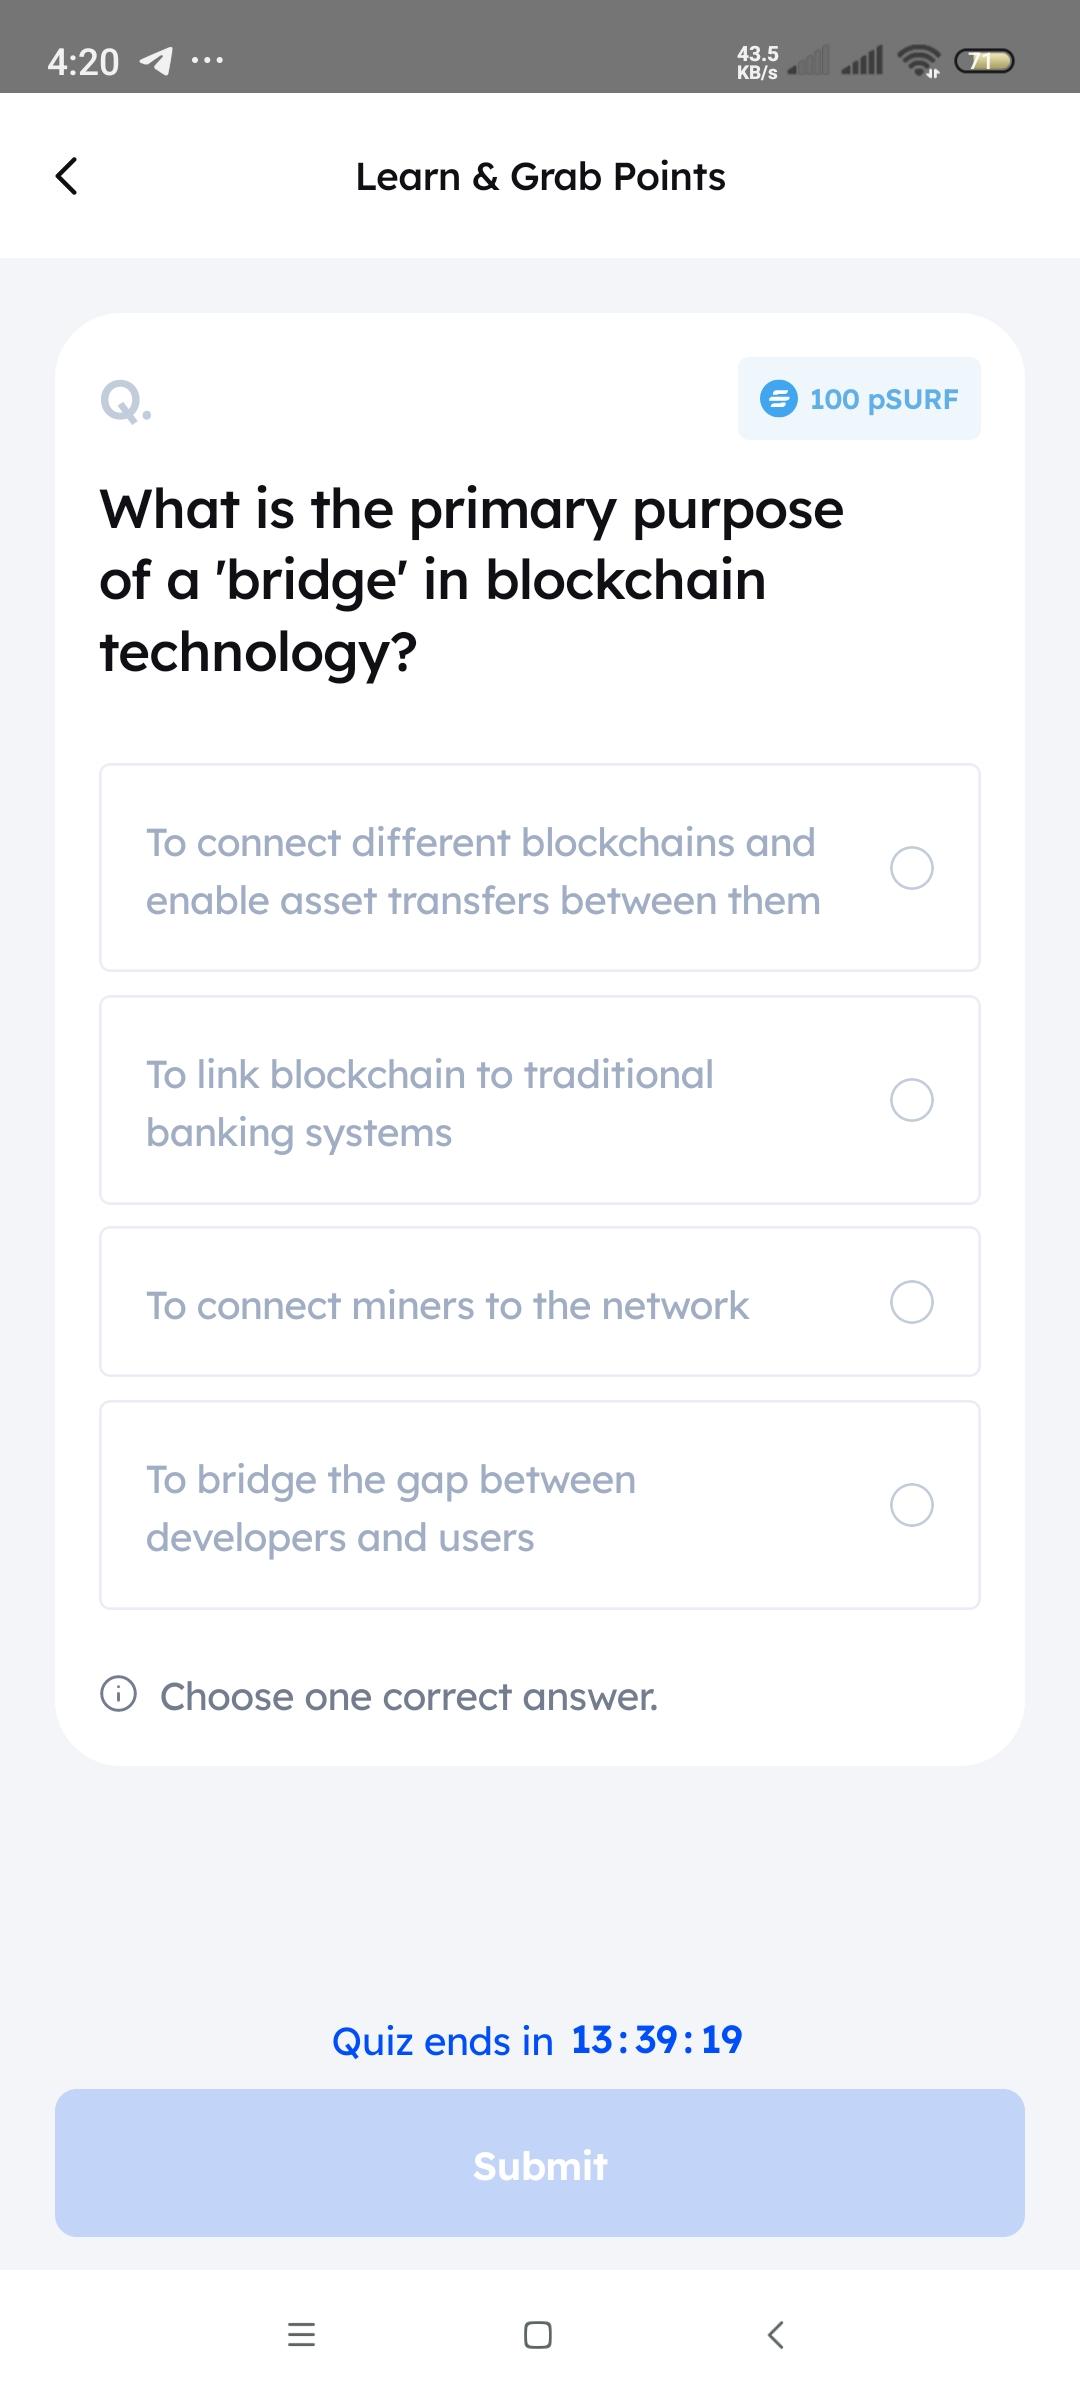Tap the 100 pSURF reward badge

(859, 399)
